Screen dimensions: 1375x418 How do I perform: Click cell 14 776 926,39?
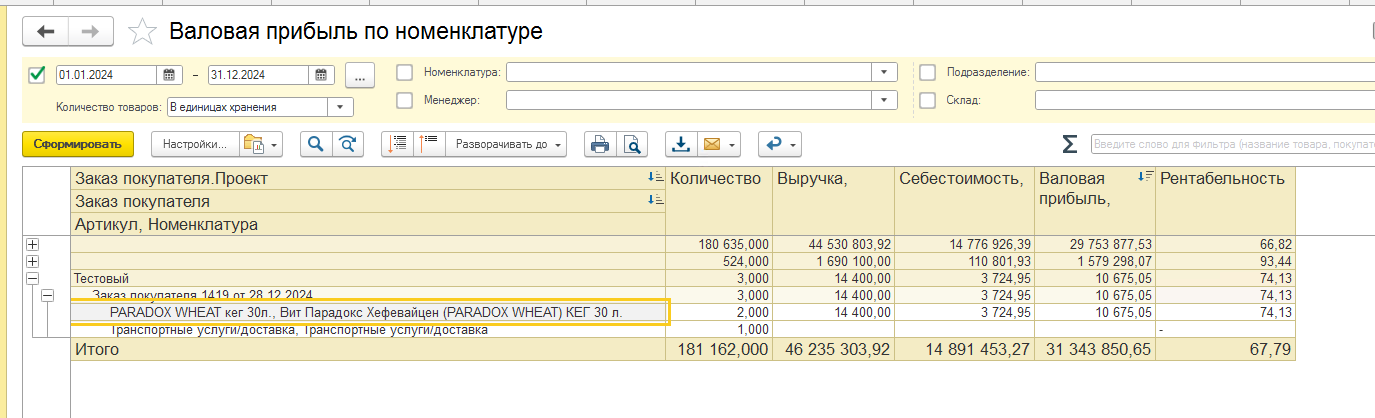[964, 245]
